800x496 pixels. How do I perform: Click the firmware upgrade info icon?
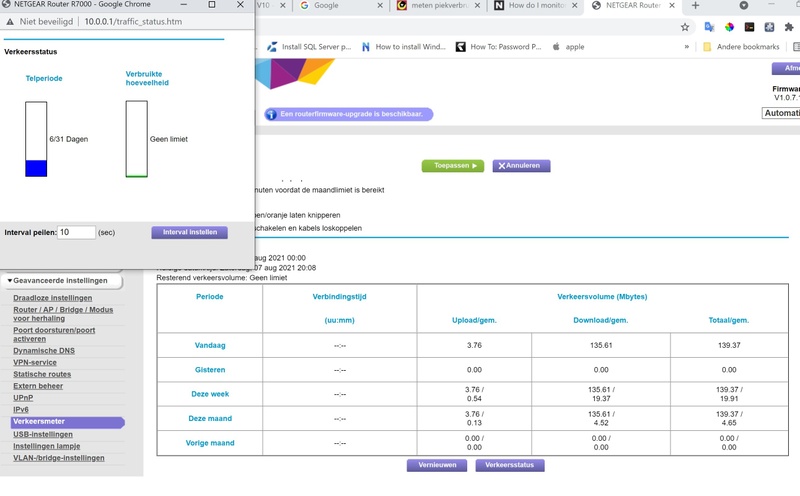(x=271, y=114)
